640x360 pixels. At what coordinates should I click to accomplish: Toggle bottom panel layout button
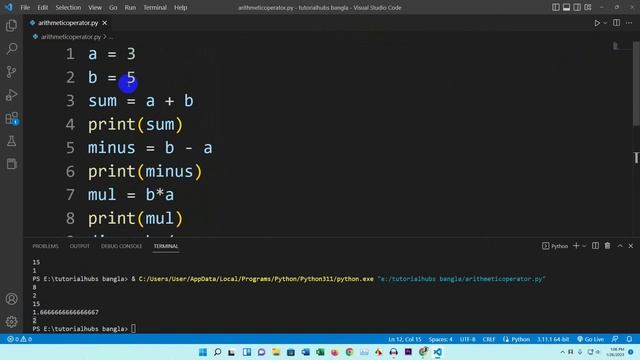(566, 7)
